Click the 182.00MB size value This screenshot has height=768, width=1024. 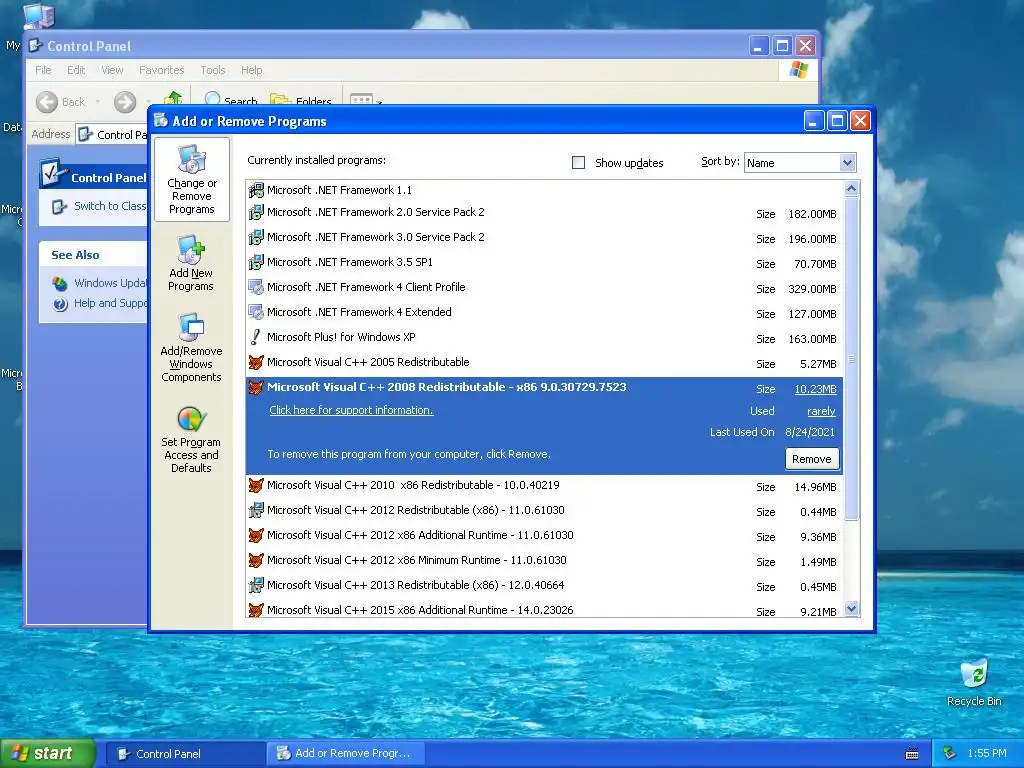pyautogui.click(x=812, y=214)
